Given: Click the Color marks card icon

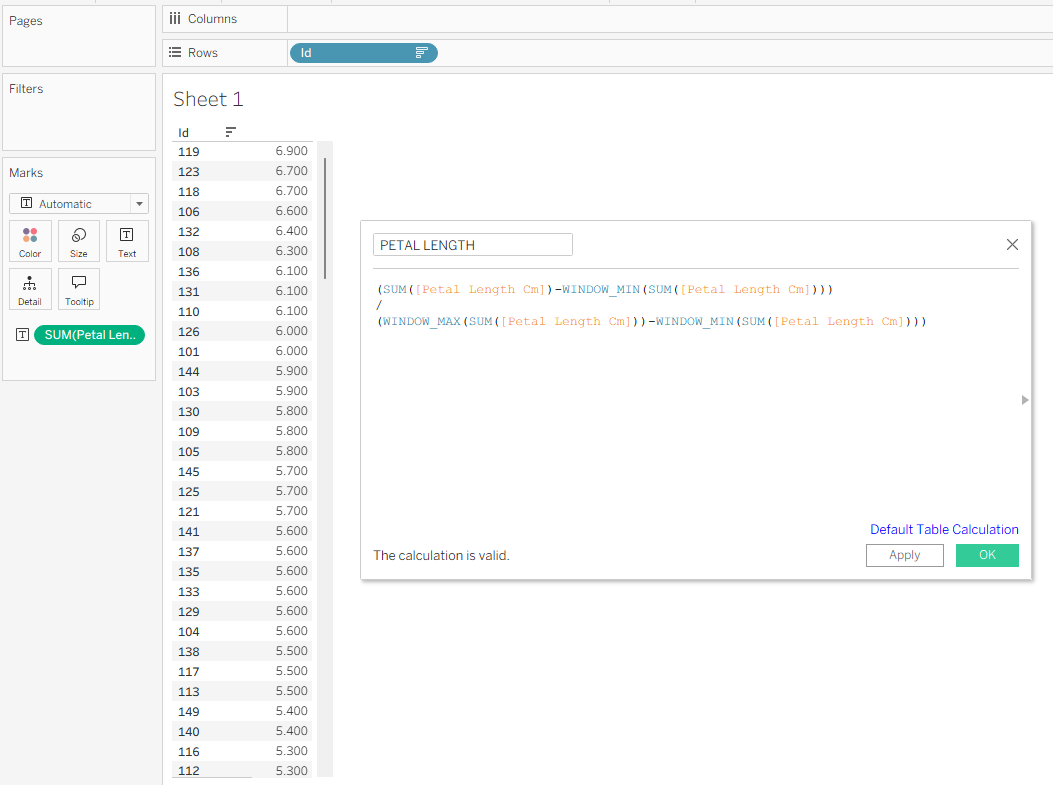Looking at the screenshot, I should pyautogui.click(x=30, y=241).
